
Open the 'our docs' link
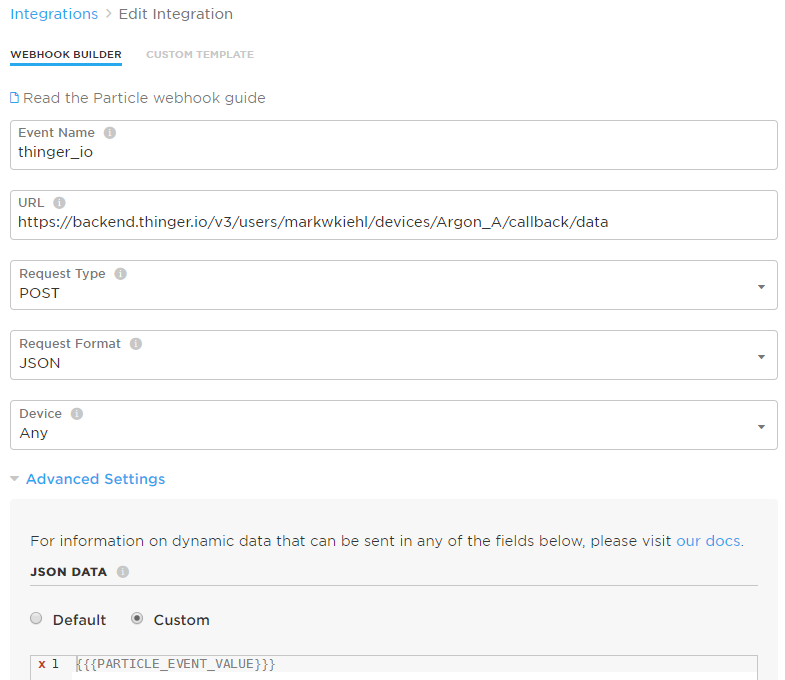coord(708,541)
